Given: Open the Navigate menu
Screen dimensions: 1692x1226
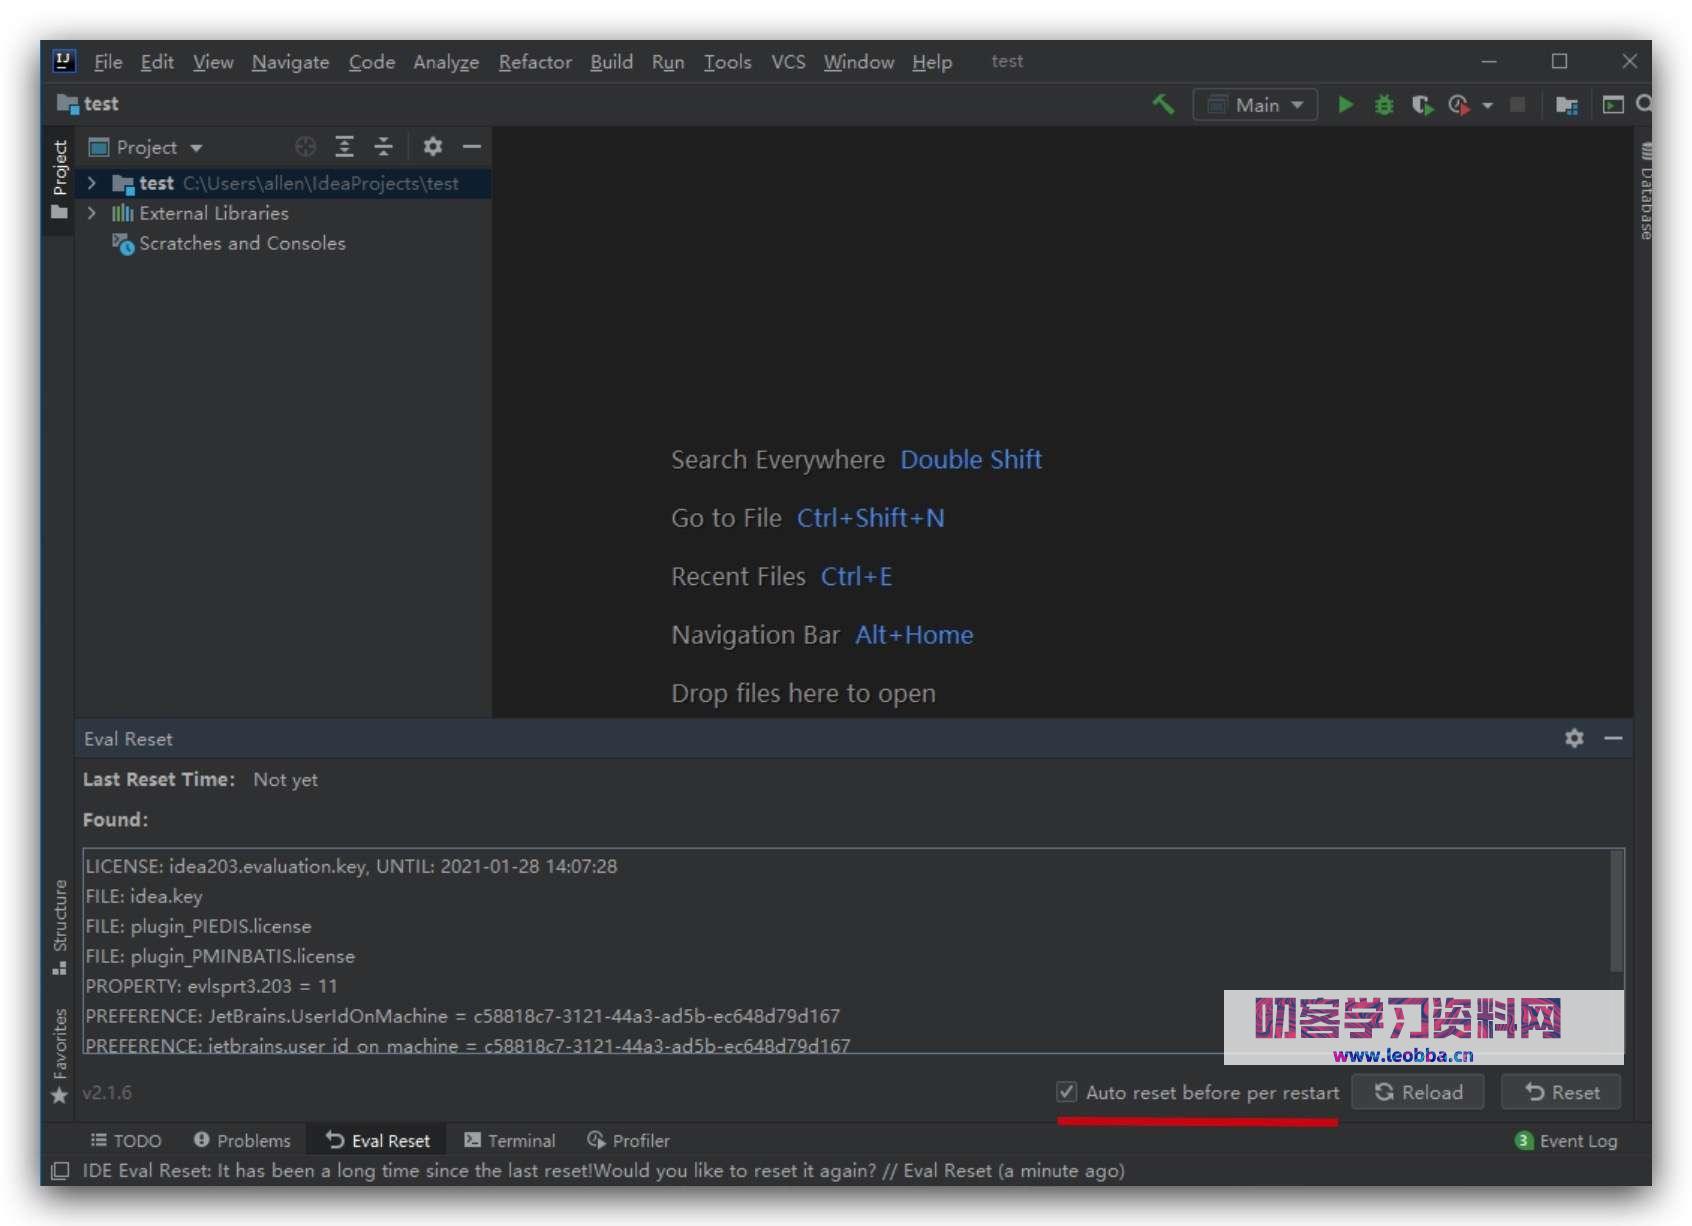Looking at the screenshot, I should tap(289, 62).
